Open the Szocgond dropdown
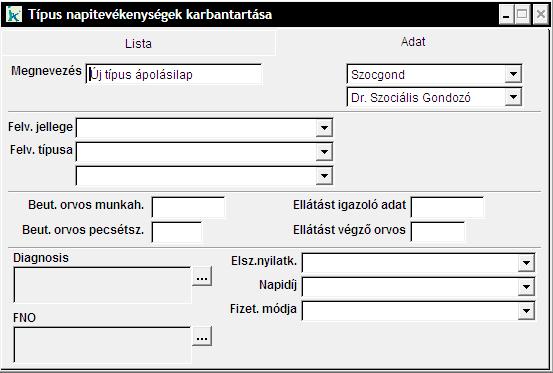The width and height of the screenshot is (553, 373). click(x=434, y=74)
